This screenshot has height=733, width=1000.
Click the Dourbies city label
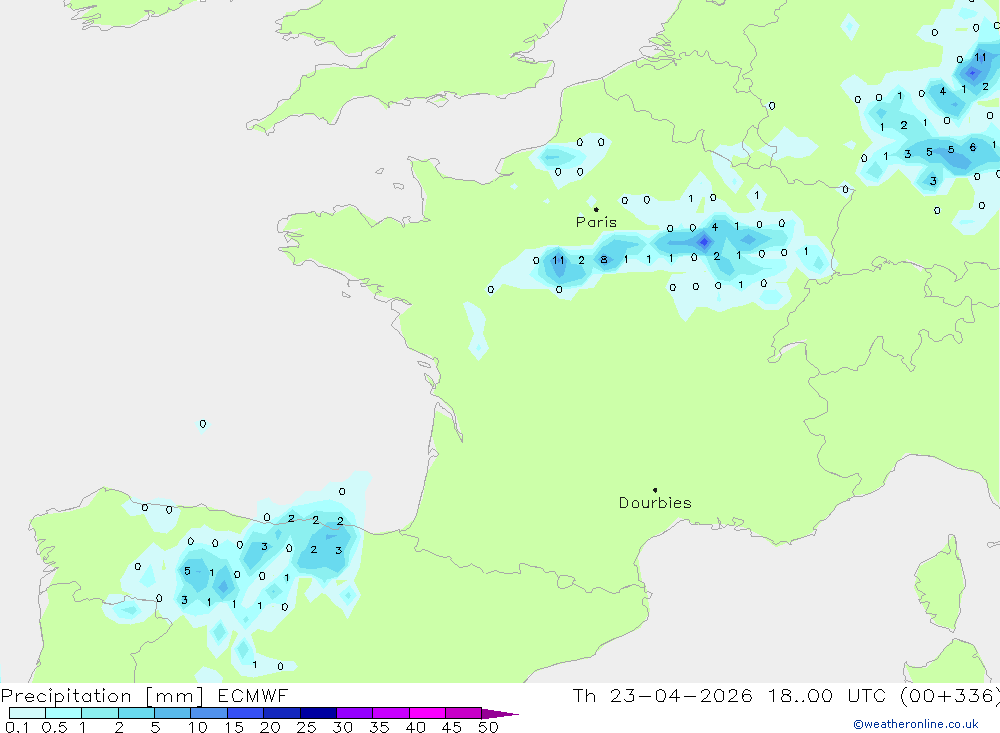point(655,503)
